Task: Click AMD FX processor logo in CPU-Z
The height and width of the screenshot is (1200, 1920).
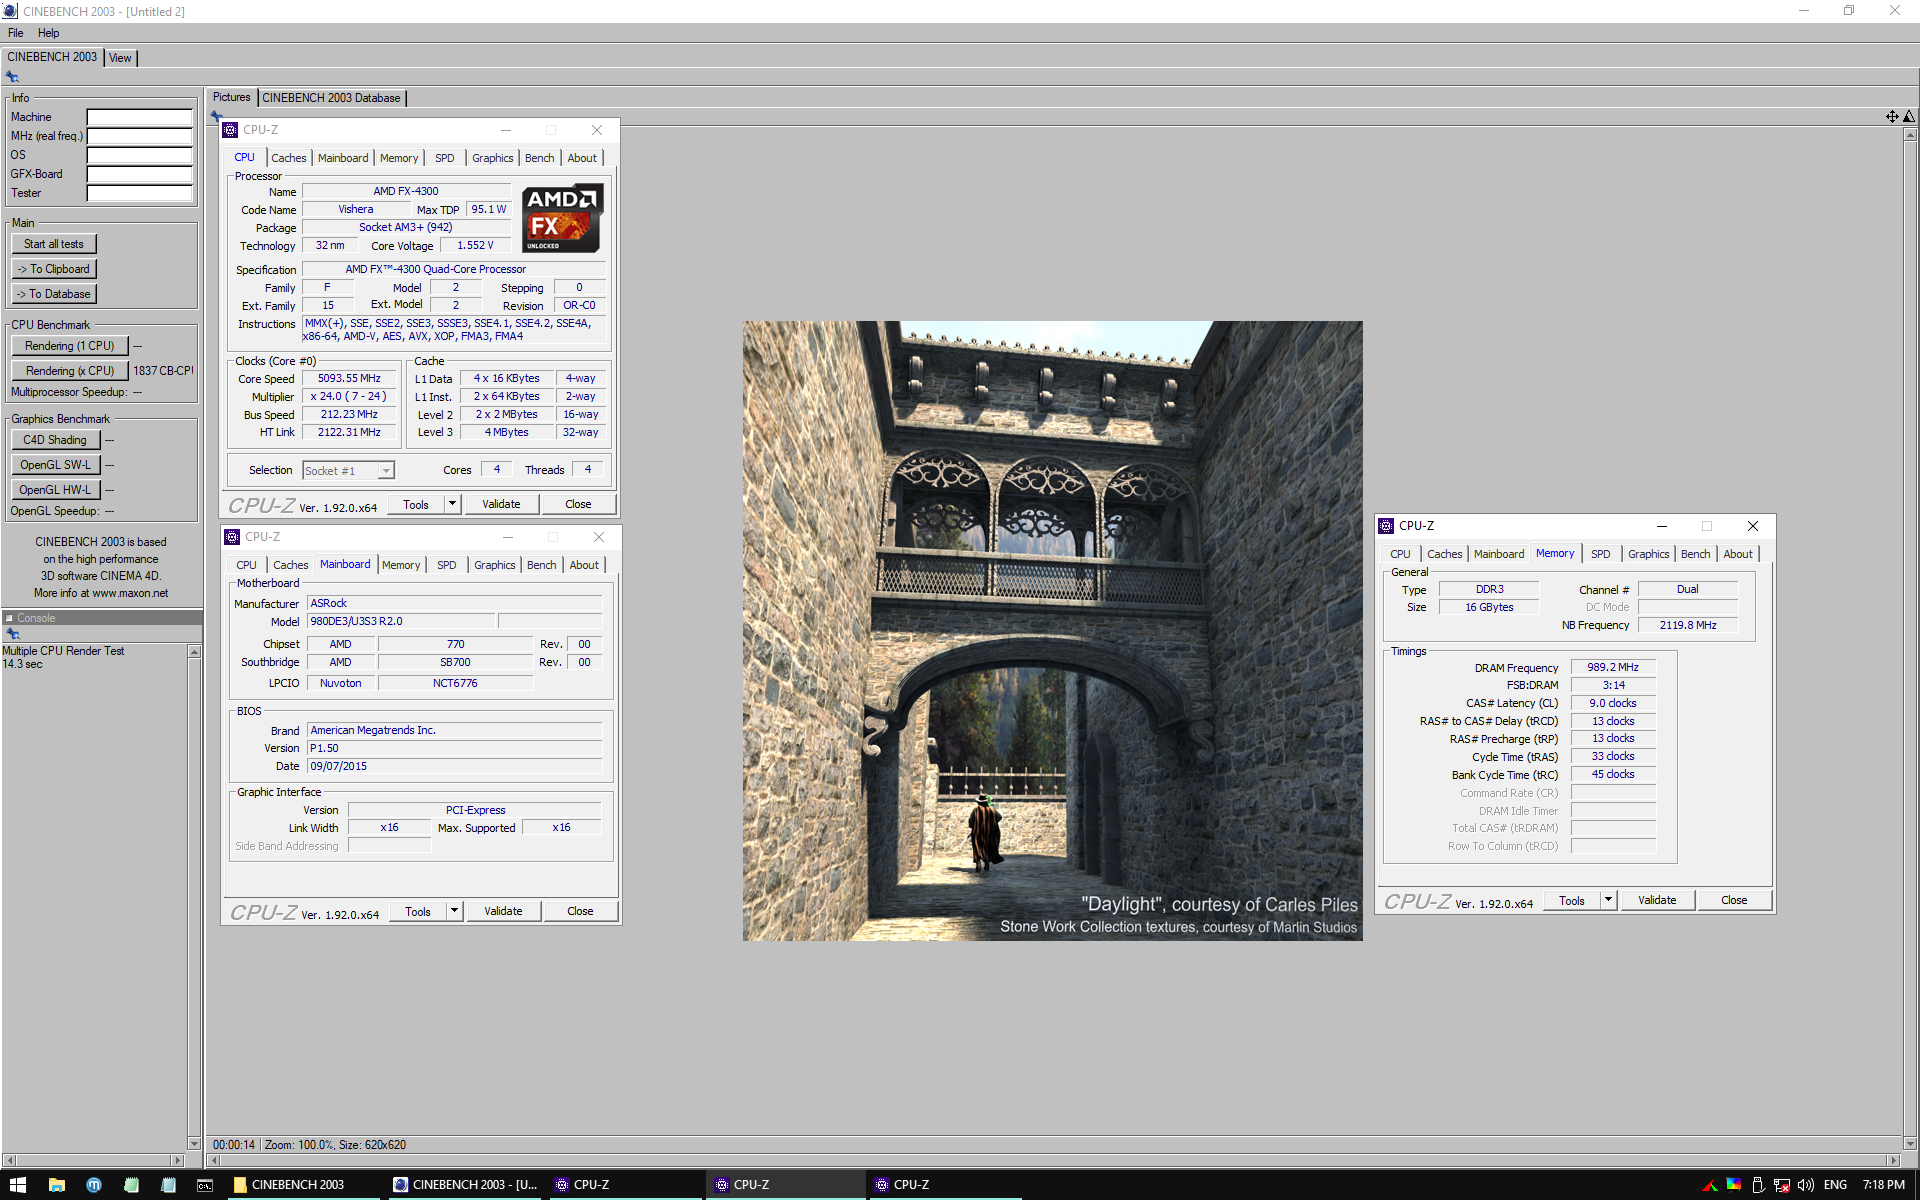Action: pyautogui.click(x=563, y=218)
